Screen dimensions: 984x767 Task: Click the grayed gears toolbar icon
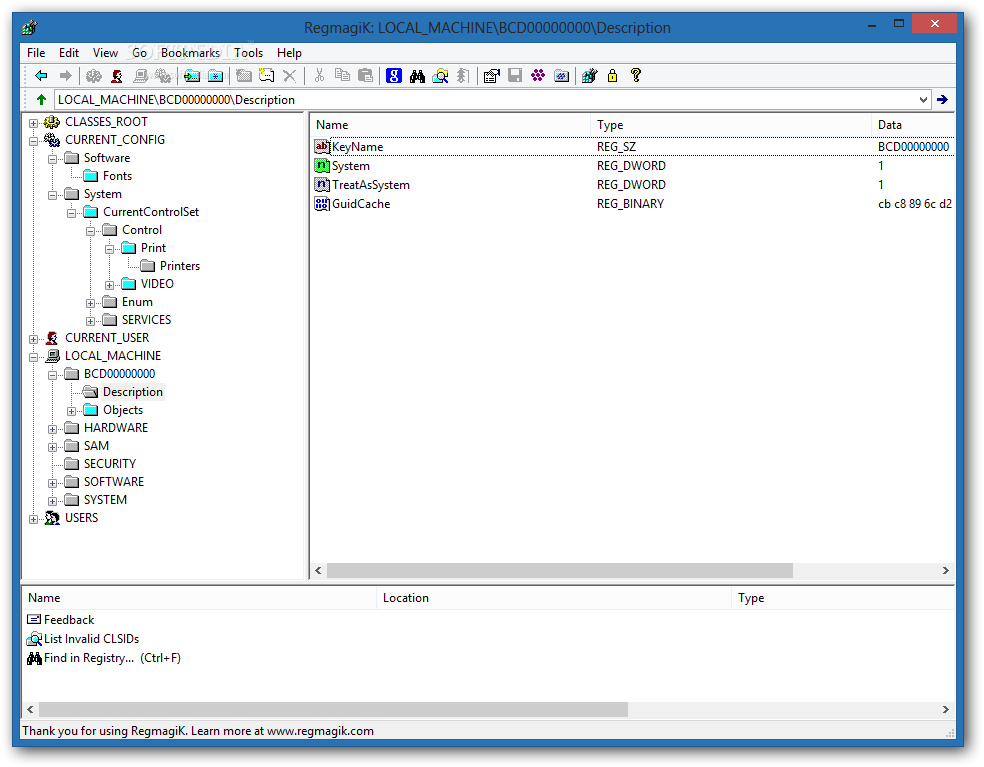[164, 76]
